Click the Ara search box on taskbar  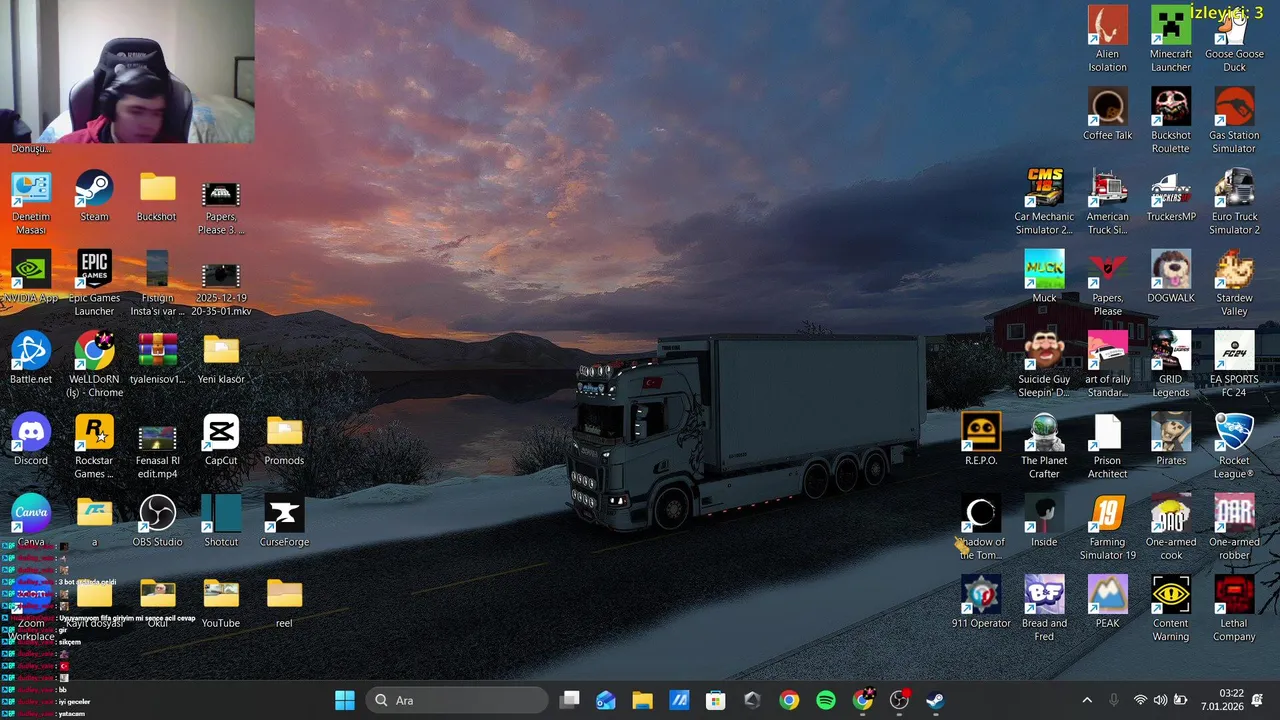(x=457, y=700)
